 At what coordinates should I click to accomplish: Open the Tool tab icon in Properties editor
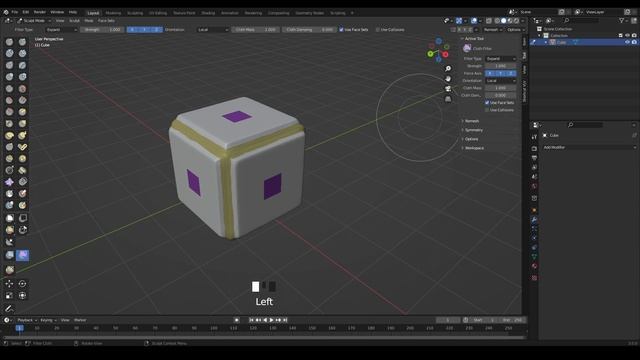pyautogui.click(x=534, y=137)
